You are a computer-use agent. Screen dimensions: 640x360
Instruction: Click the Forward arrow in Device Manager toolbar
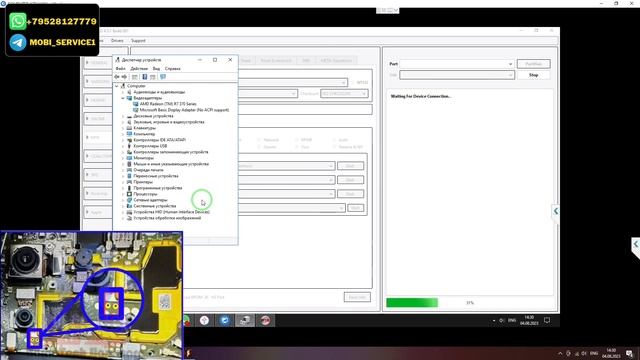(x=124, y=77)
